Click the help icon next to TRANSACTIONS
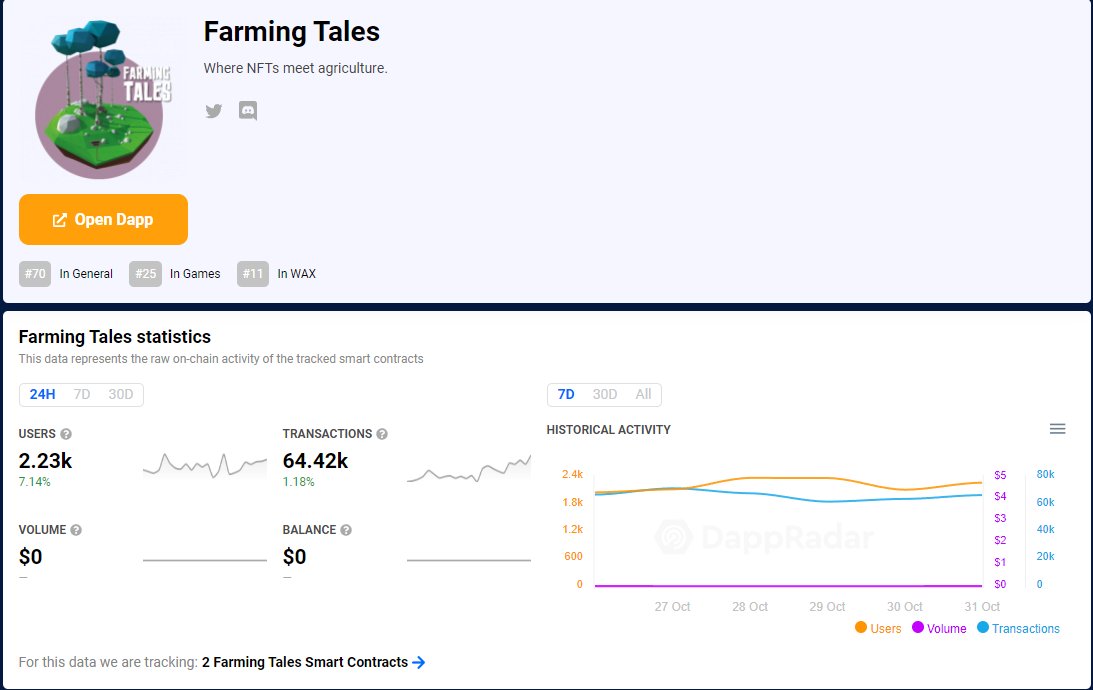The height and width of the screenshot is (690, 1093). [x=382, y=434]
